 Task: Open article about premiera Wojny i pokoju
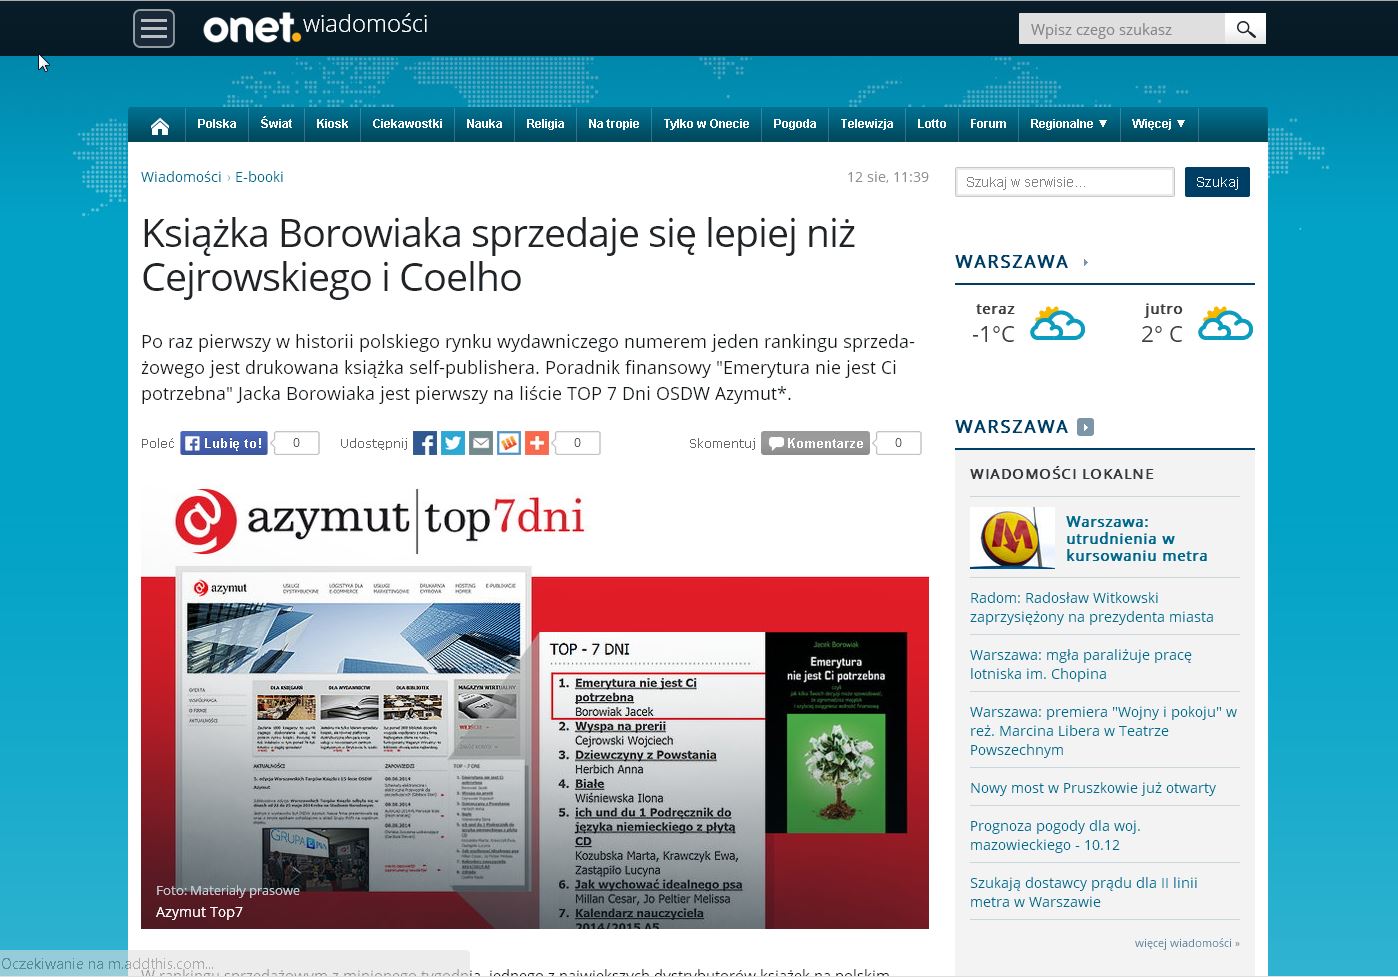(1103, 730)
